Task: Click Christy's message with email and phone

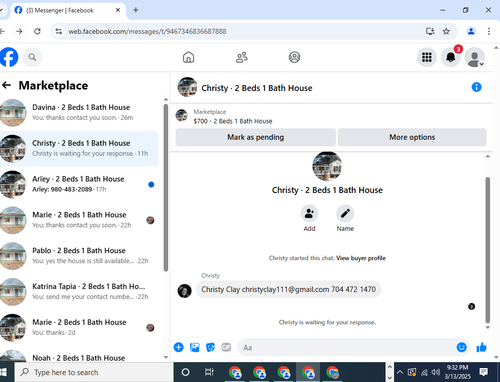Action: (x=288, y=289)
